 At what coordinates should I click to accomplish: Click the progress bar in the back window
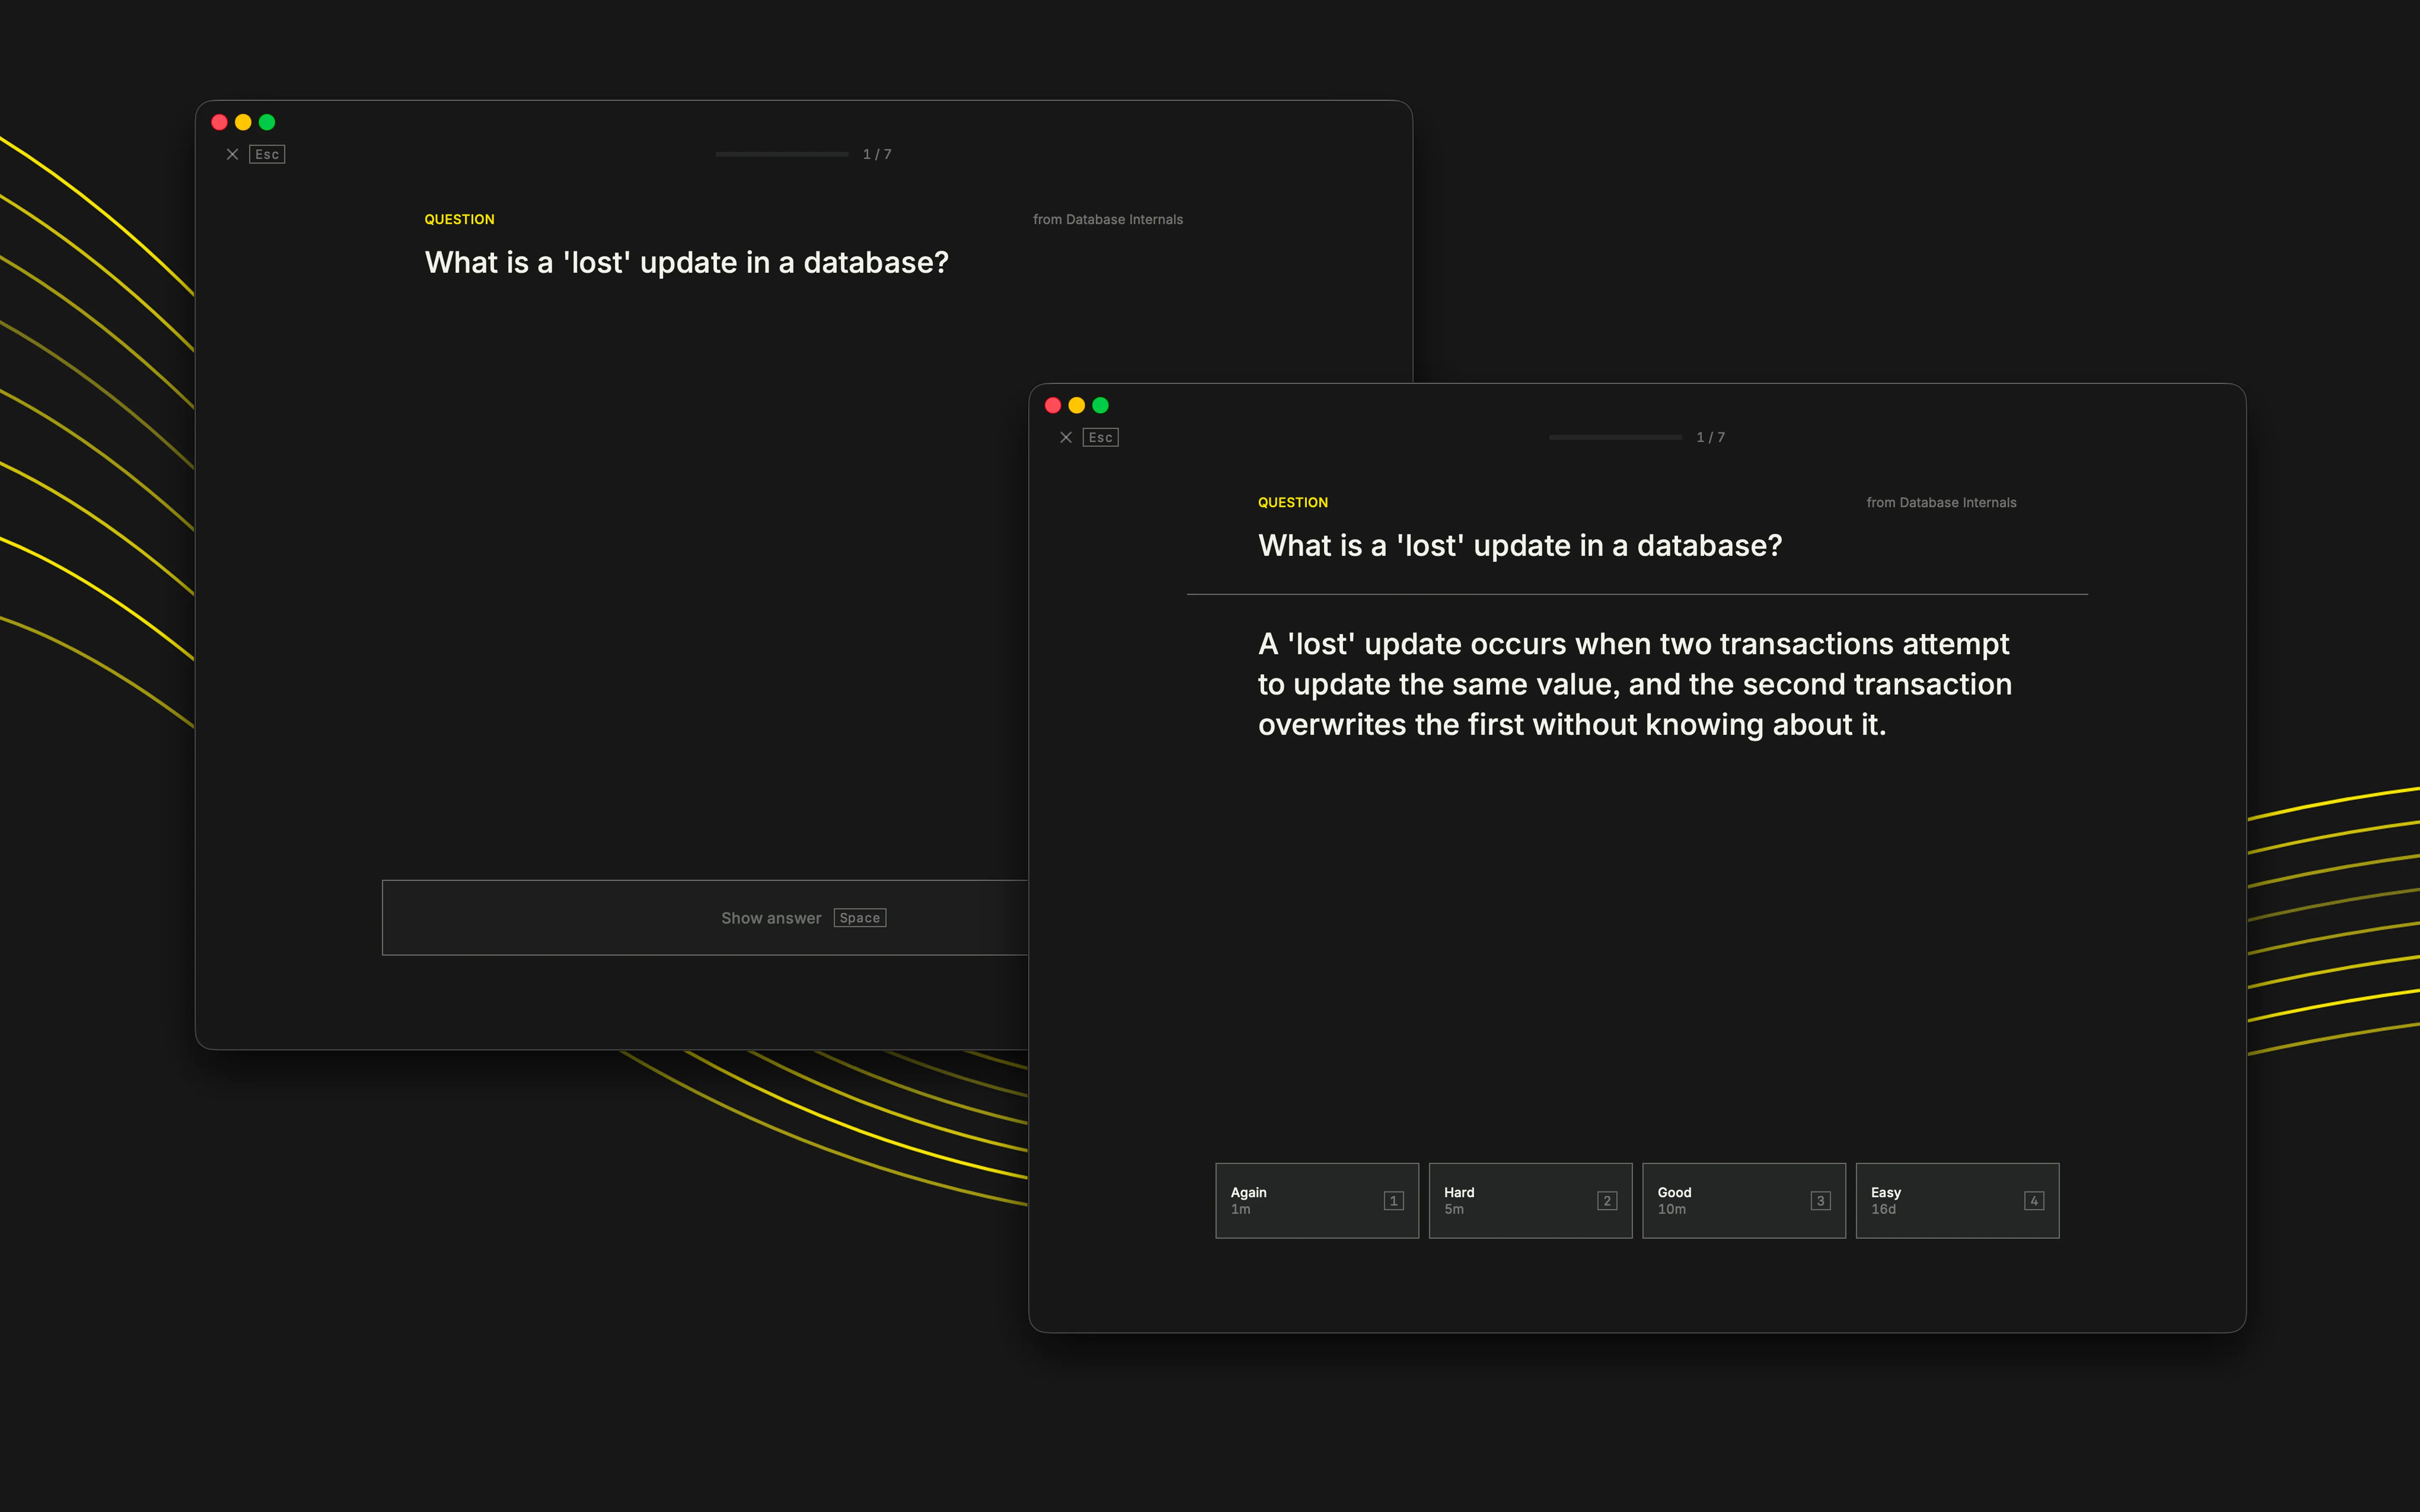pos(782,154)
